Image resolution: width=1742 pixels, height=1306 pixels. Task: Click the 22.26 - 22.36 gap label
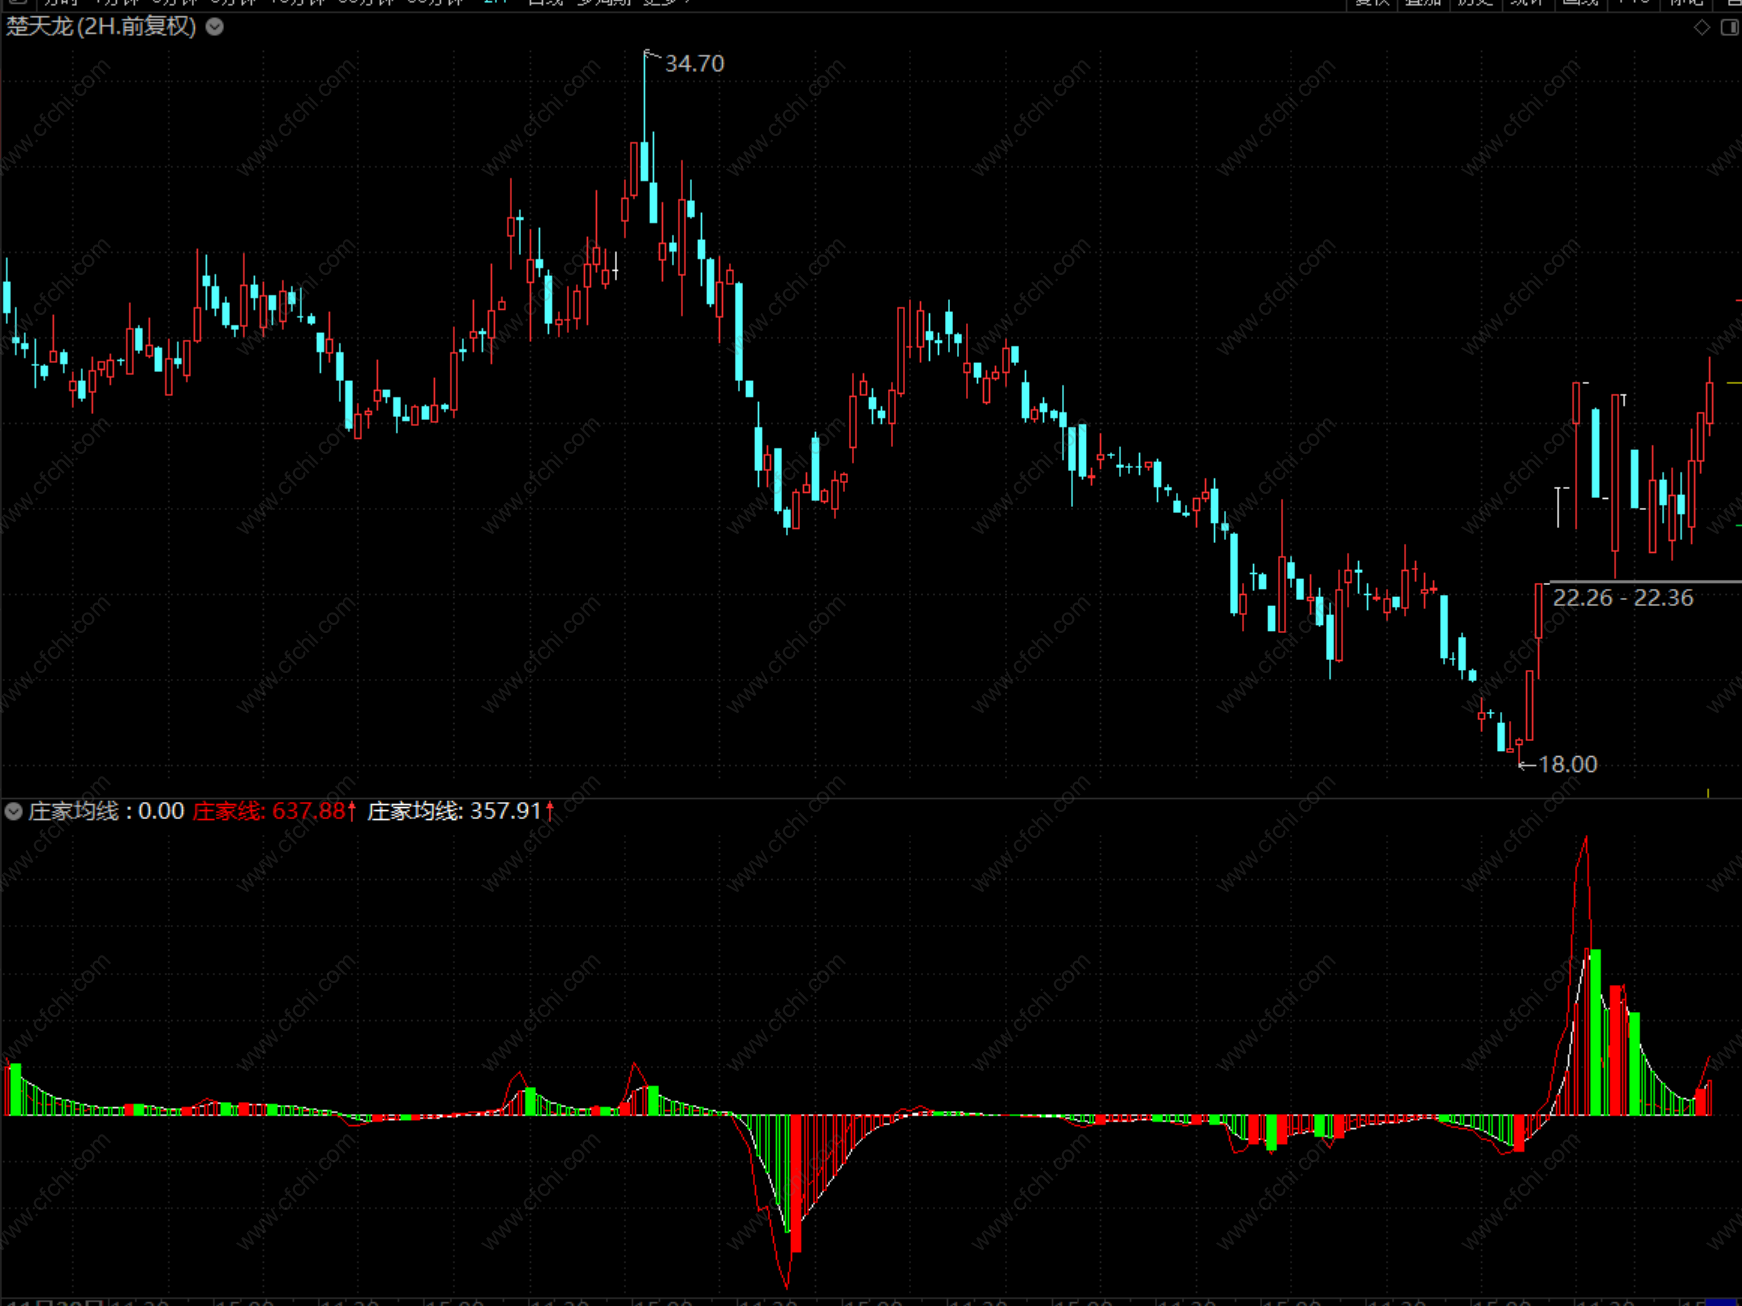coord(1623,598)
